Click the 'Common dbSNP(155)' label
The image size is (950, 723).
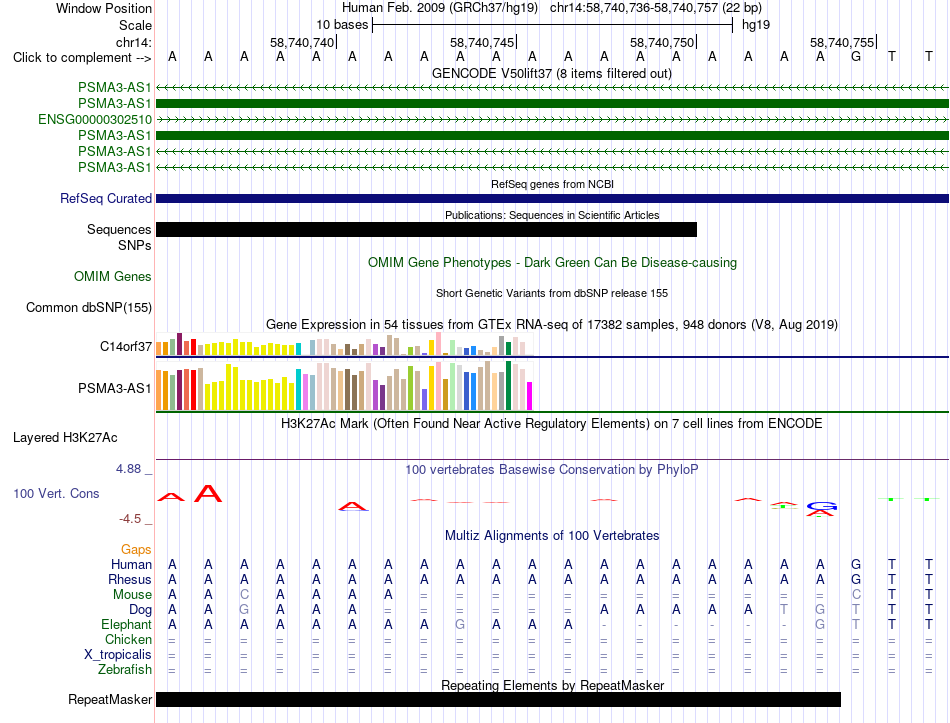point(88,307)
